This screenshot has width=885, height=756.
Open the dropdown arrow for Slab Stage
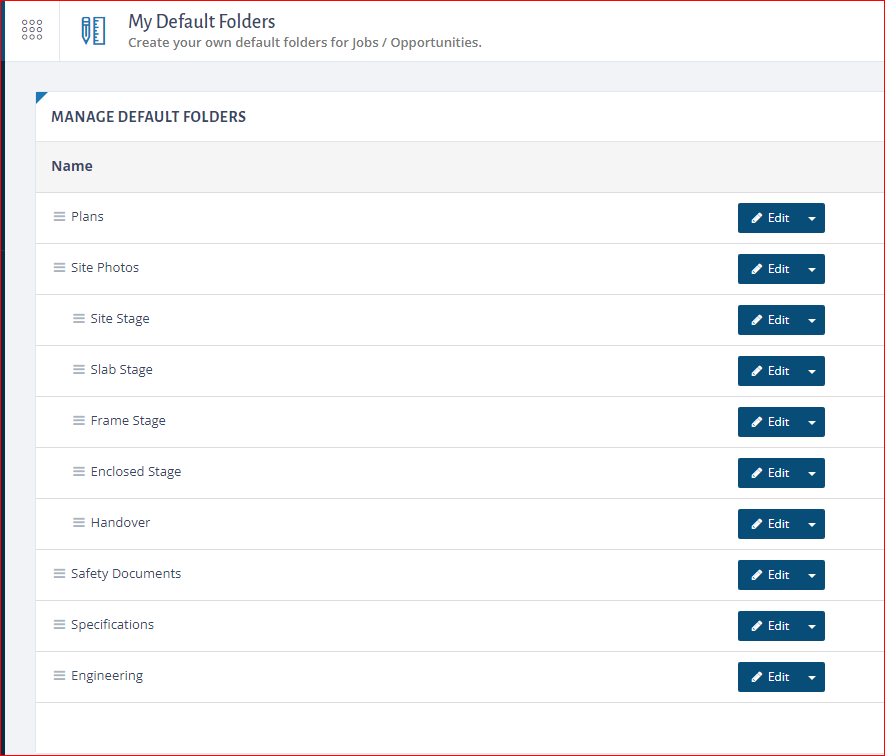812,371
